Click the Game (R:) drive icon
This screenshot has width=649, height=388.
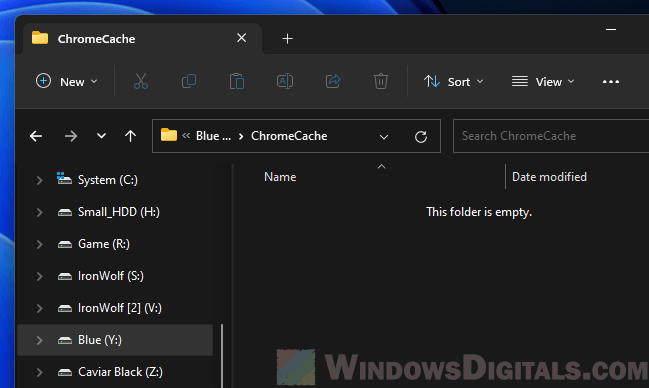click(x=65, y=244)
